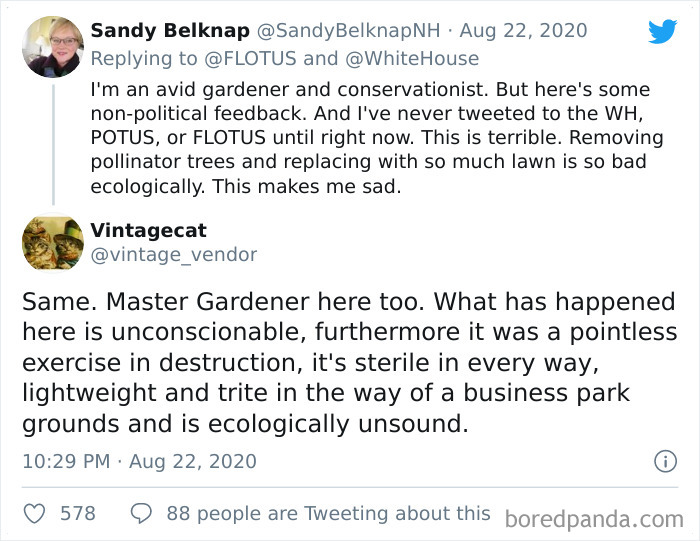Click Vintagecat's Master Gardener reply text
This screenshot has width=700, height=541.
pyautogui.click(x=348, y=363)
